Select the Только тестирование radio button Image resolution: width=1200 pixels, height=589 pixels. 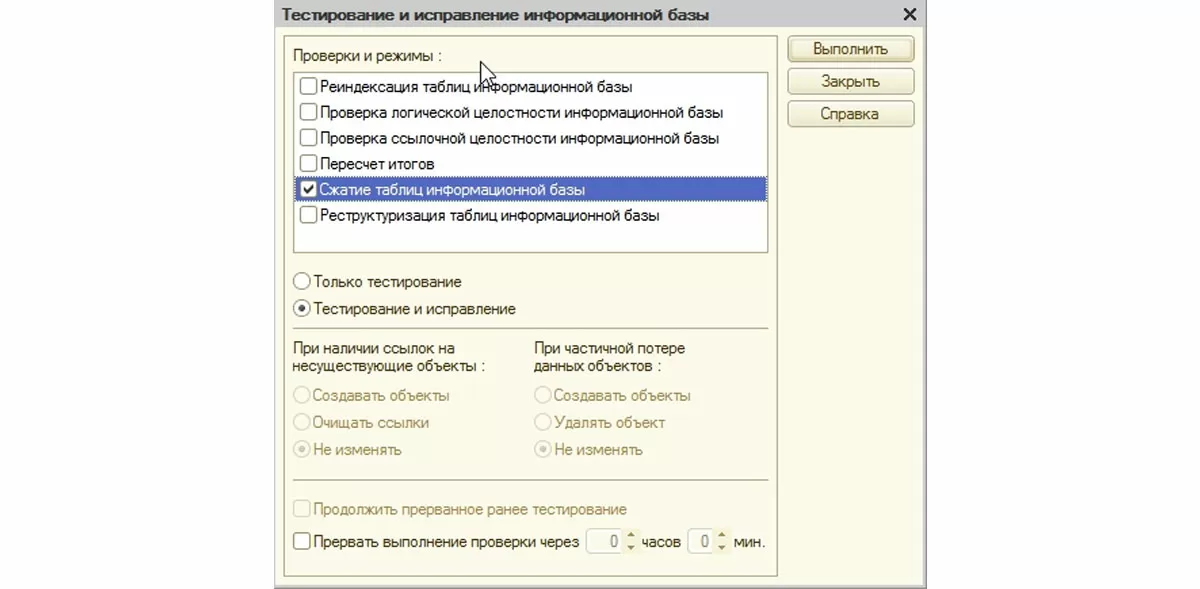click(301, 282)
